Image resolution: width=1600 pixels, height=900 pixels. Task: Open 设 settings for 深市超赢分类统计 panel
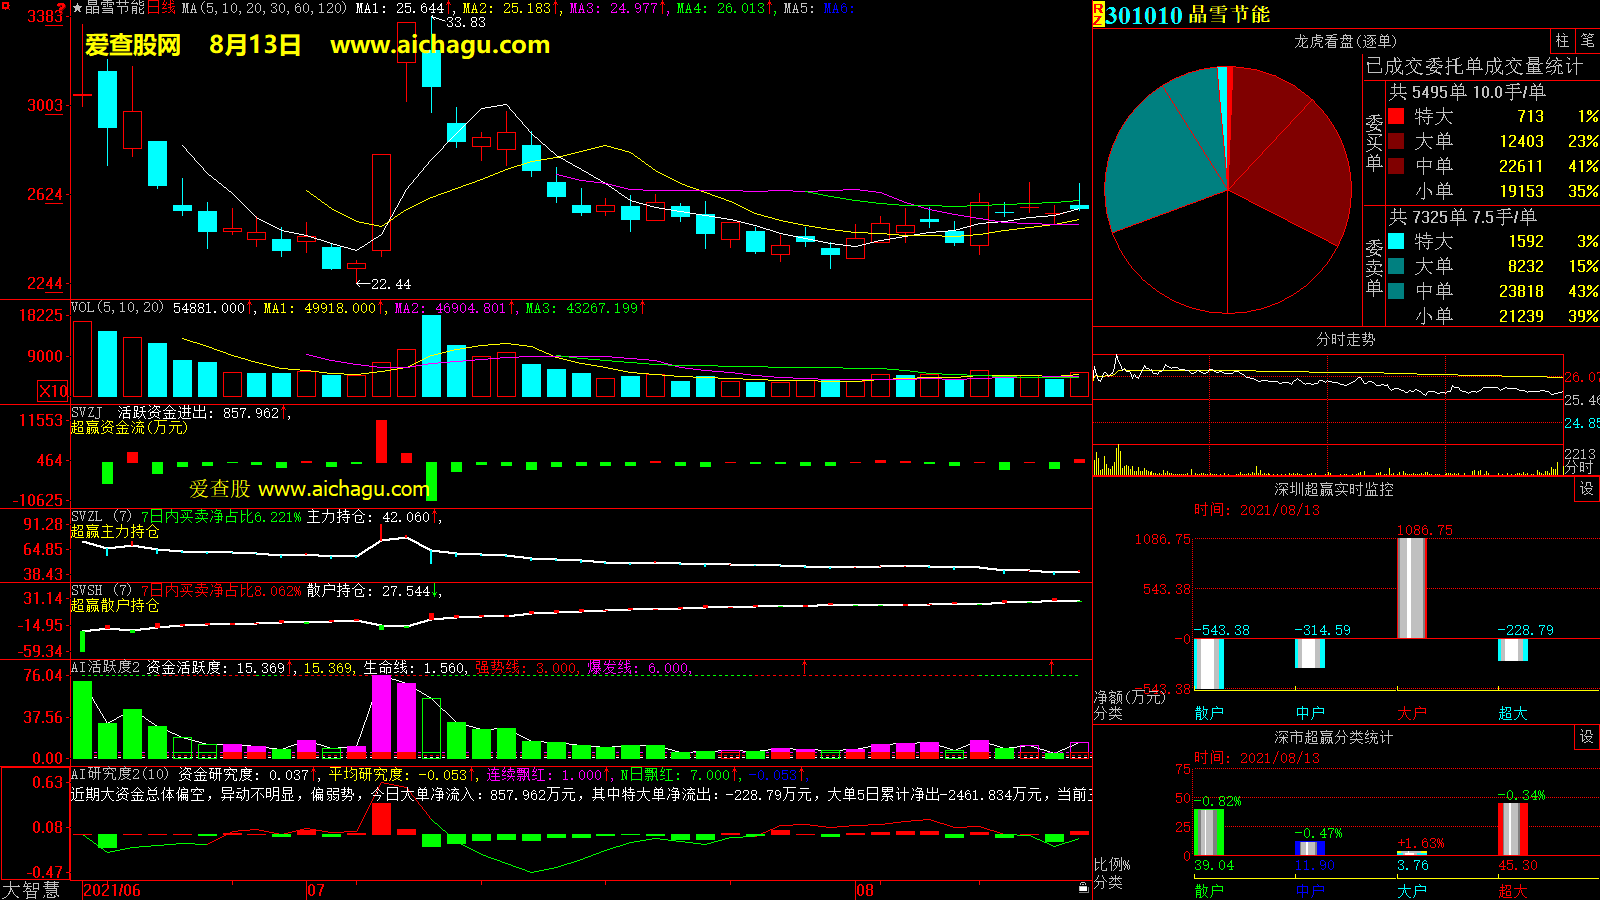coord(1587,737)
